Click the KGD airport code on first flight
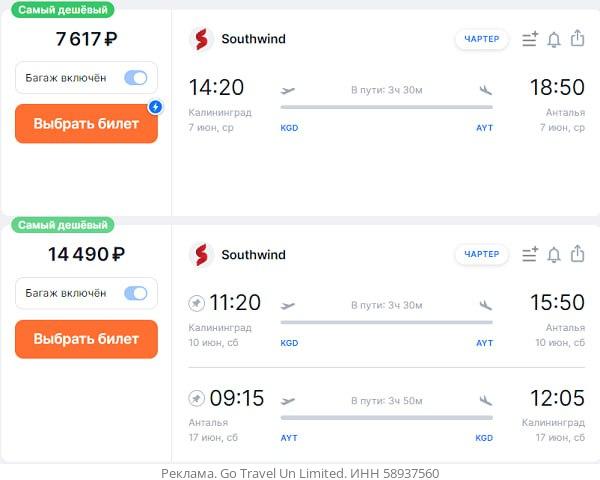The width and height of the screenshot is (600, 480). pos(289,128)
